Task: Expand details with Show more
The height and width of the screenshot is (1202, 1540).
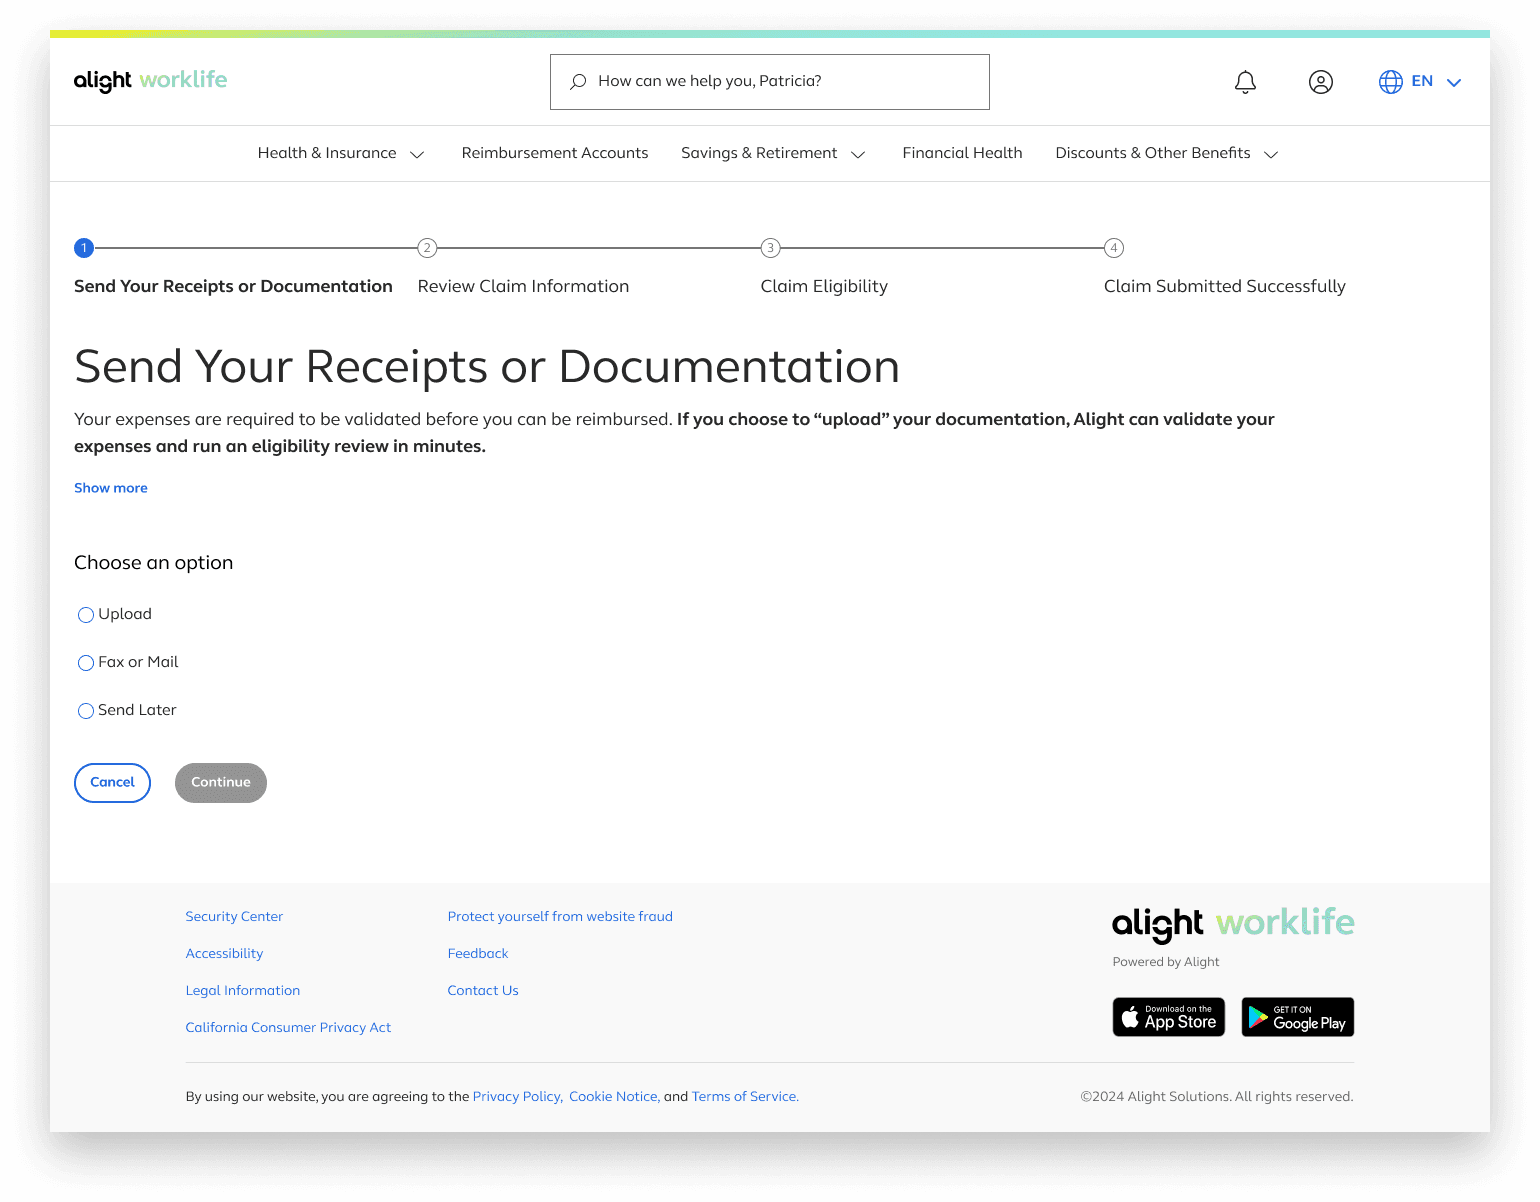Action: coord(111,488)
